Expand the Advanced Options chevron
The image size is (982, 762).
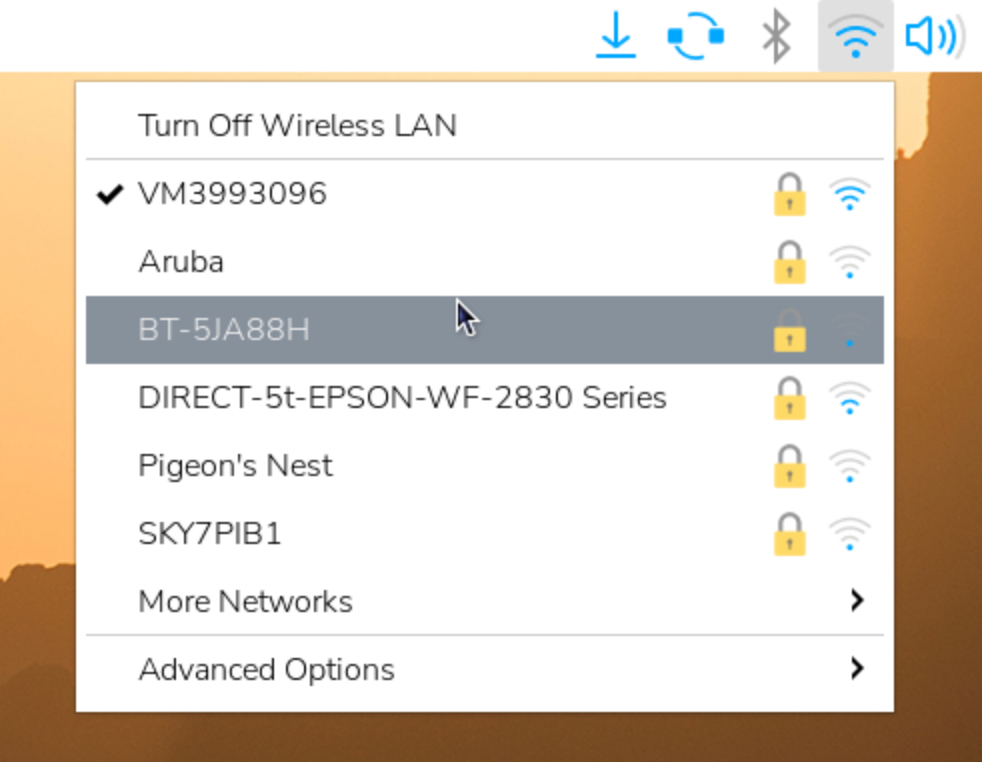[856, 669]
